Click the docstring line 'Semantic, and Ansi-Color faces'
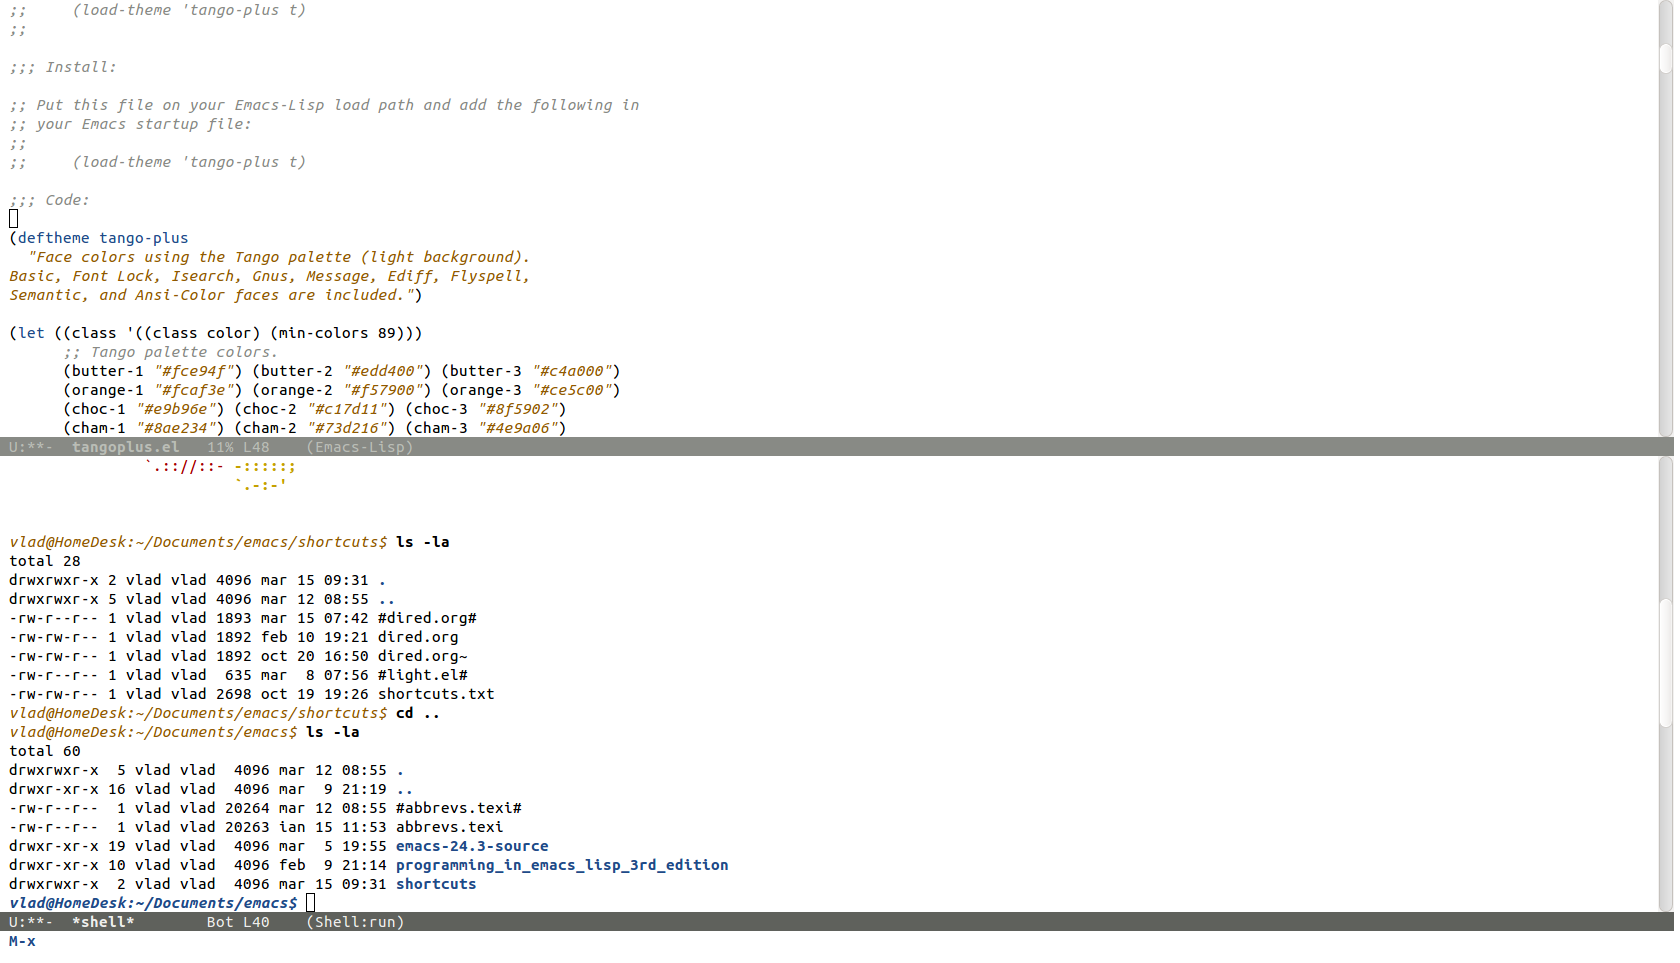1680x963 pixels. pos(216,295)
